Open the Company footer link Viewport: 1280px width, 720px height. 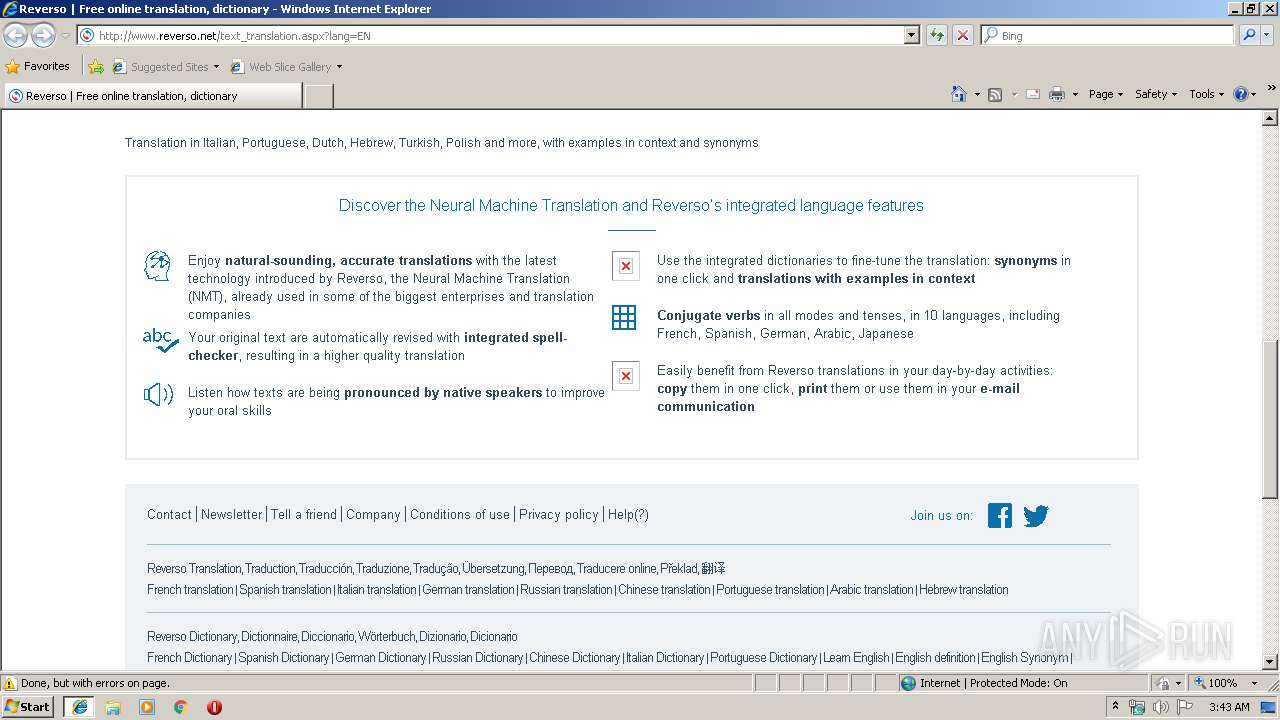[373, 514]
